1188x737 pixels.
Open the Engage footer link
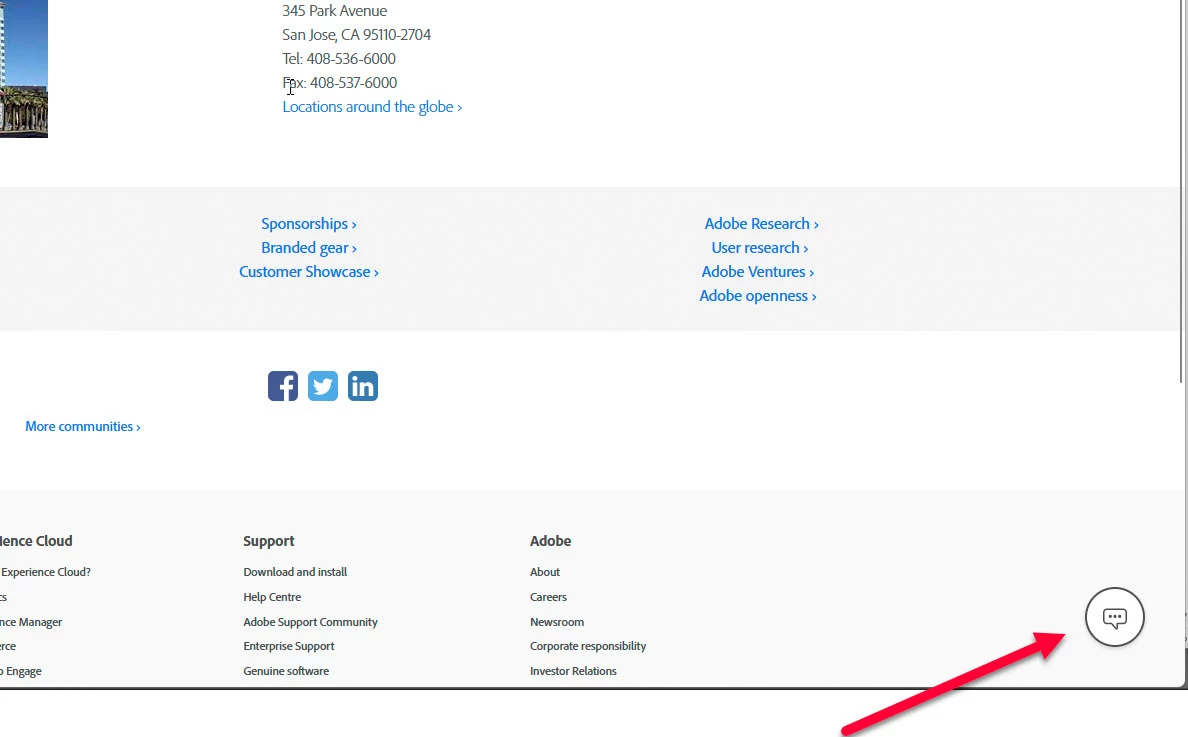21,671
